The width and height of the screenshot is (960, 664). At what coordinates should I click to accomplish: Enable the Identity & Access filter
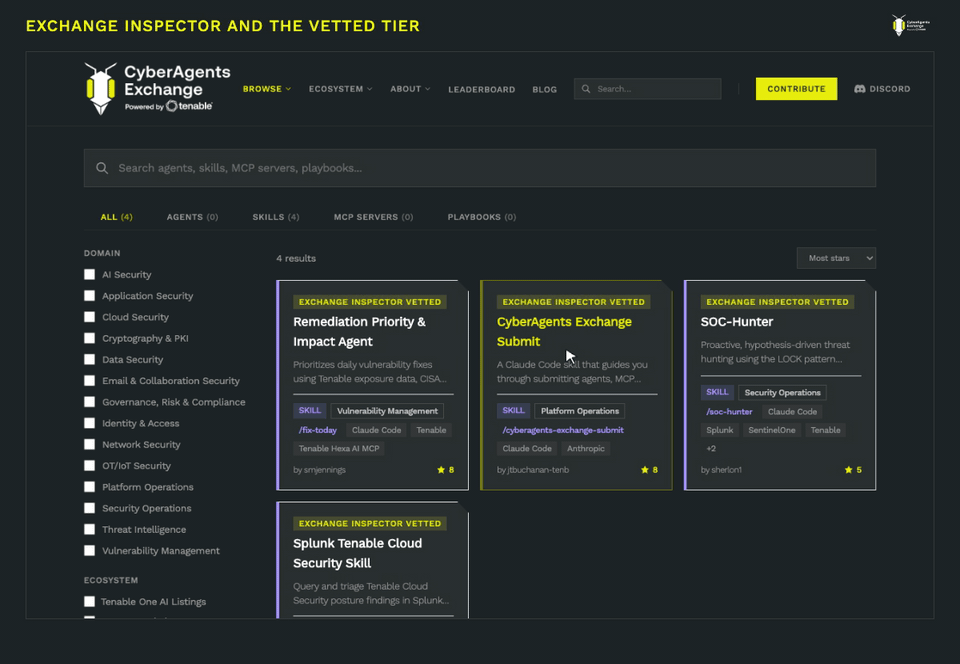tap(89, 423)
